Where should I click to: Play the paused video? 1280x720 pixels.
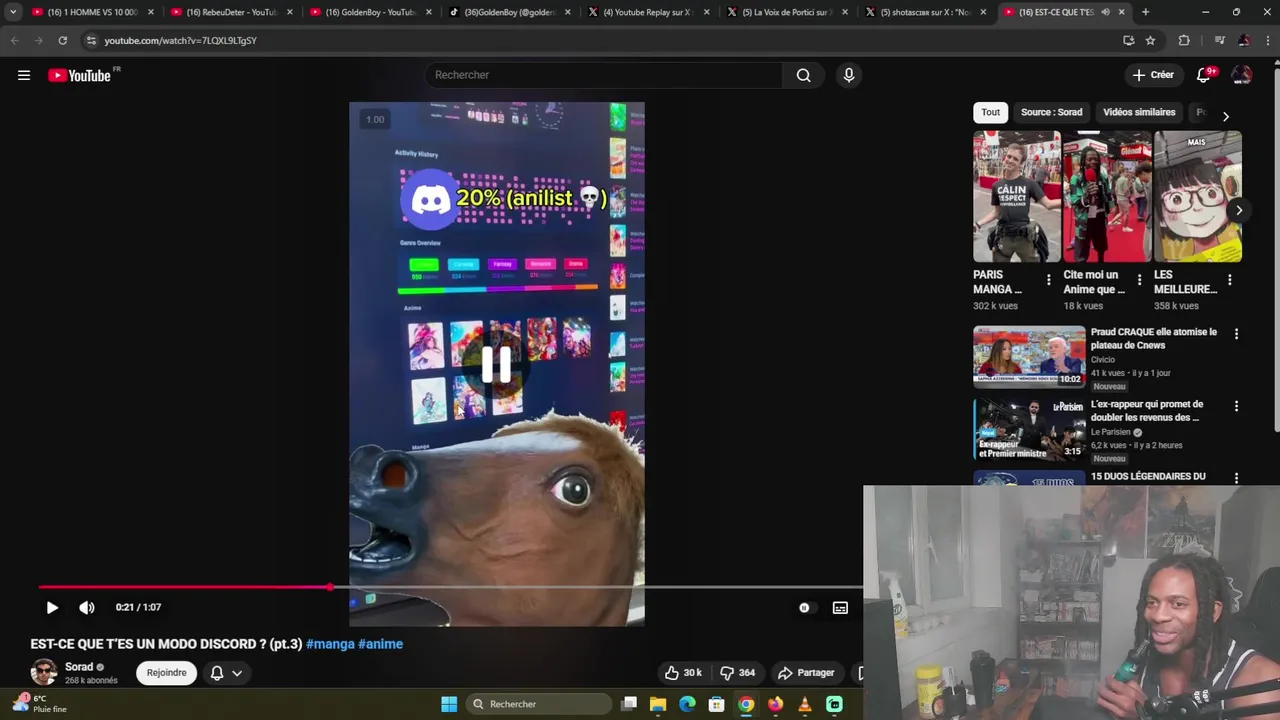pos(52,607)
